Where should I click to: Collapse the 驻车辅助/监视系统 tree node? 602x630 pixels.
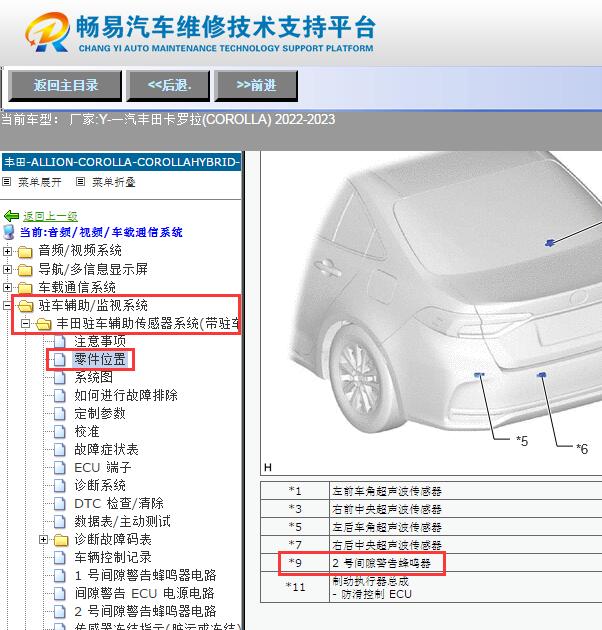[x=7, y=306]
